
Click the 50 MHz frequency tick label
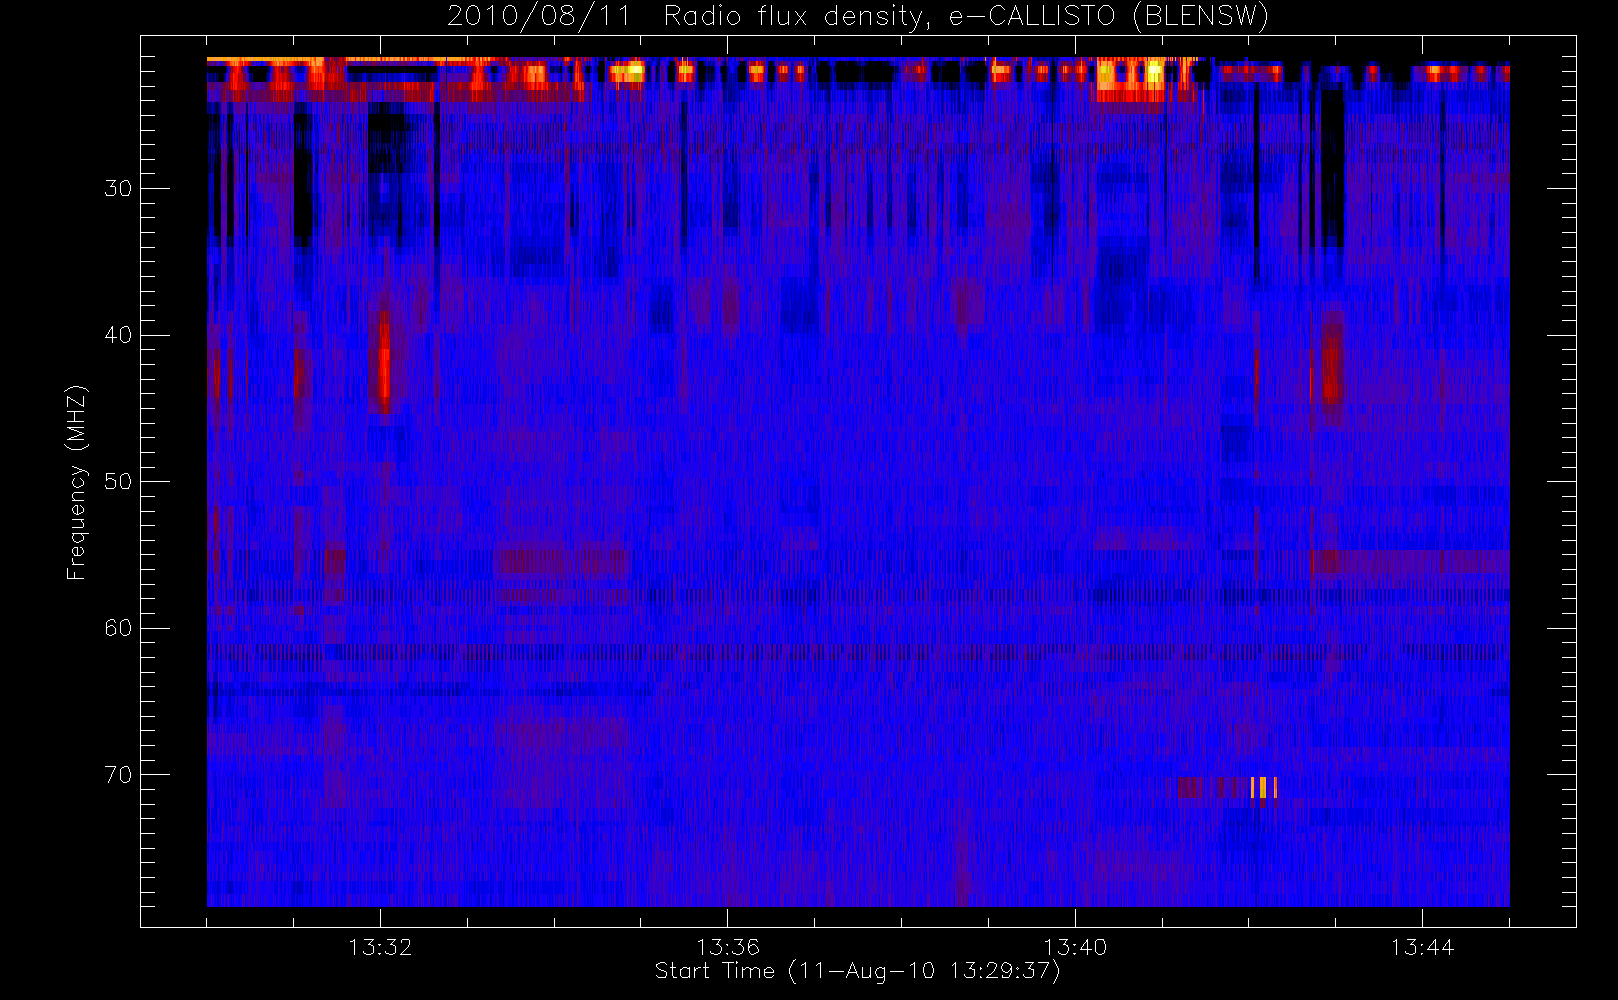118,481
